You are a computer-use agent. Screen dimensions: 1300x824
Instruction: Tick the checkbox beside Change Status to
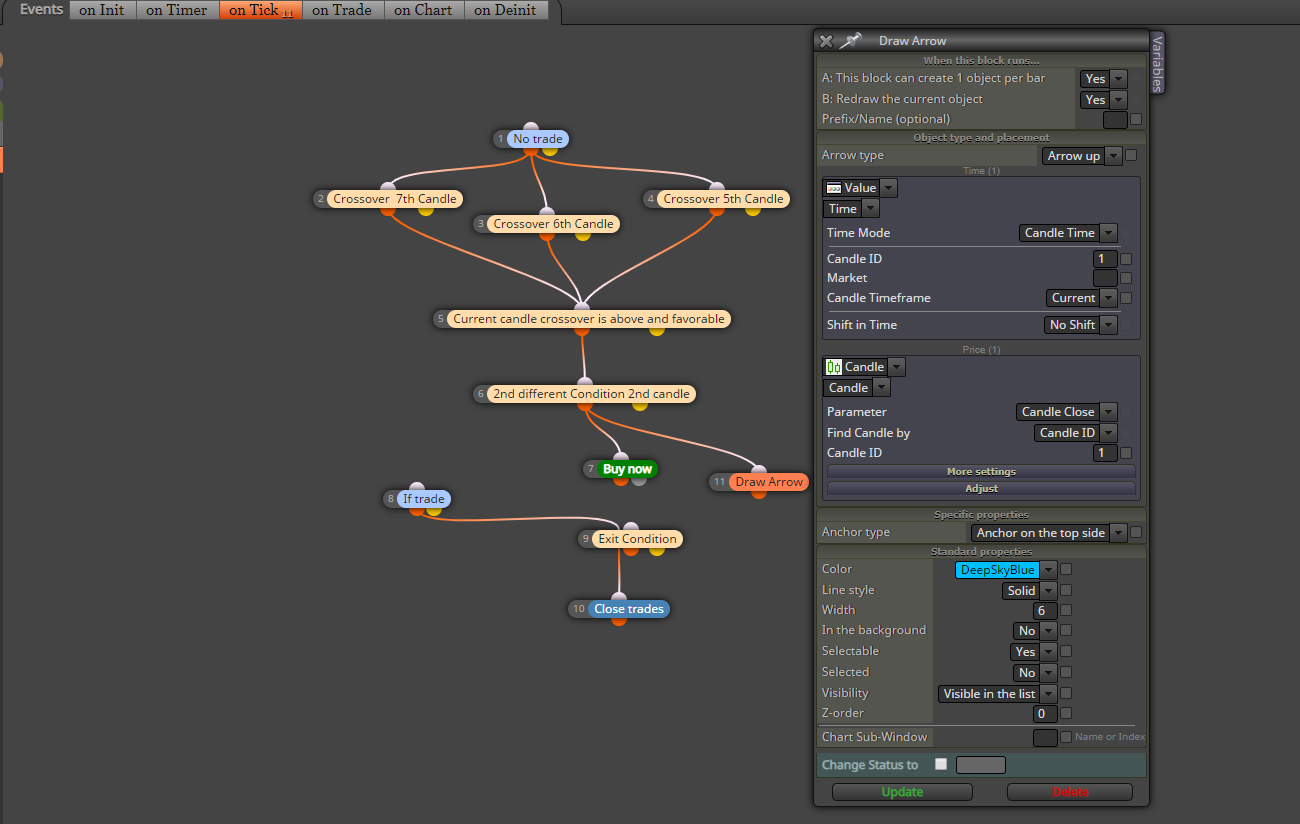940,764
